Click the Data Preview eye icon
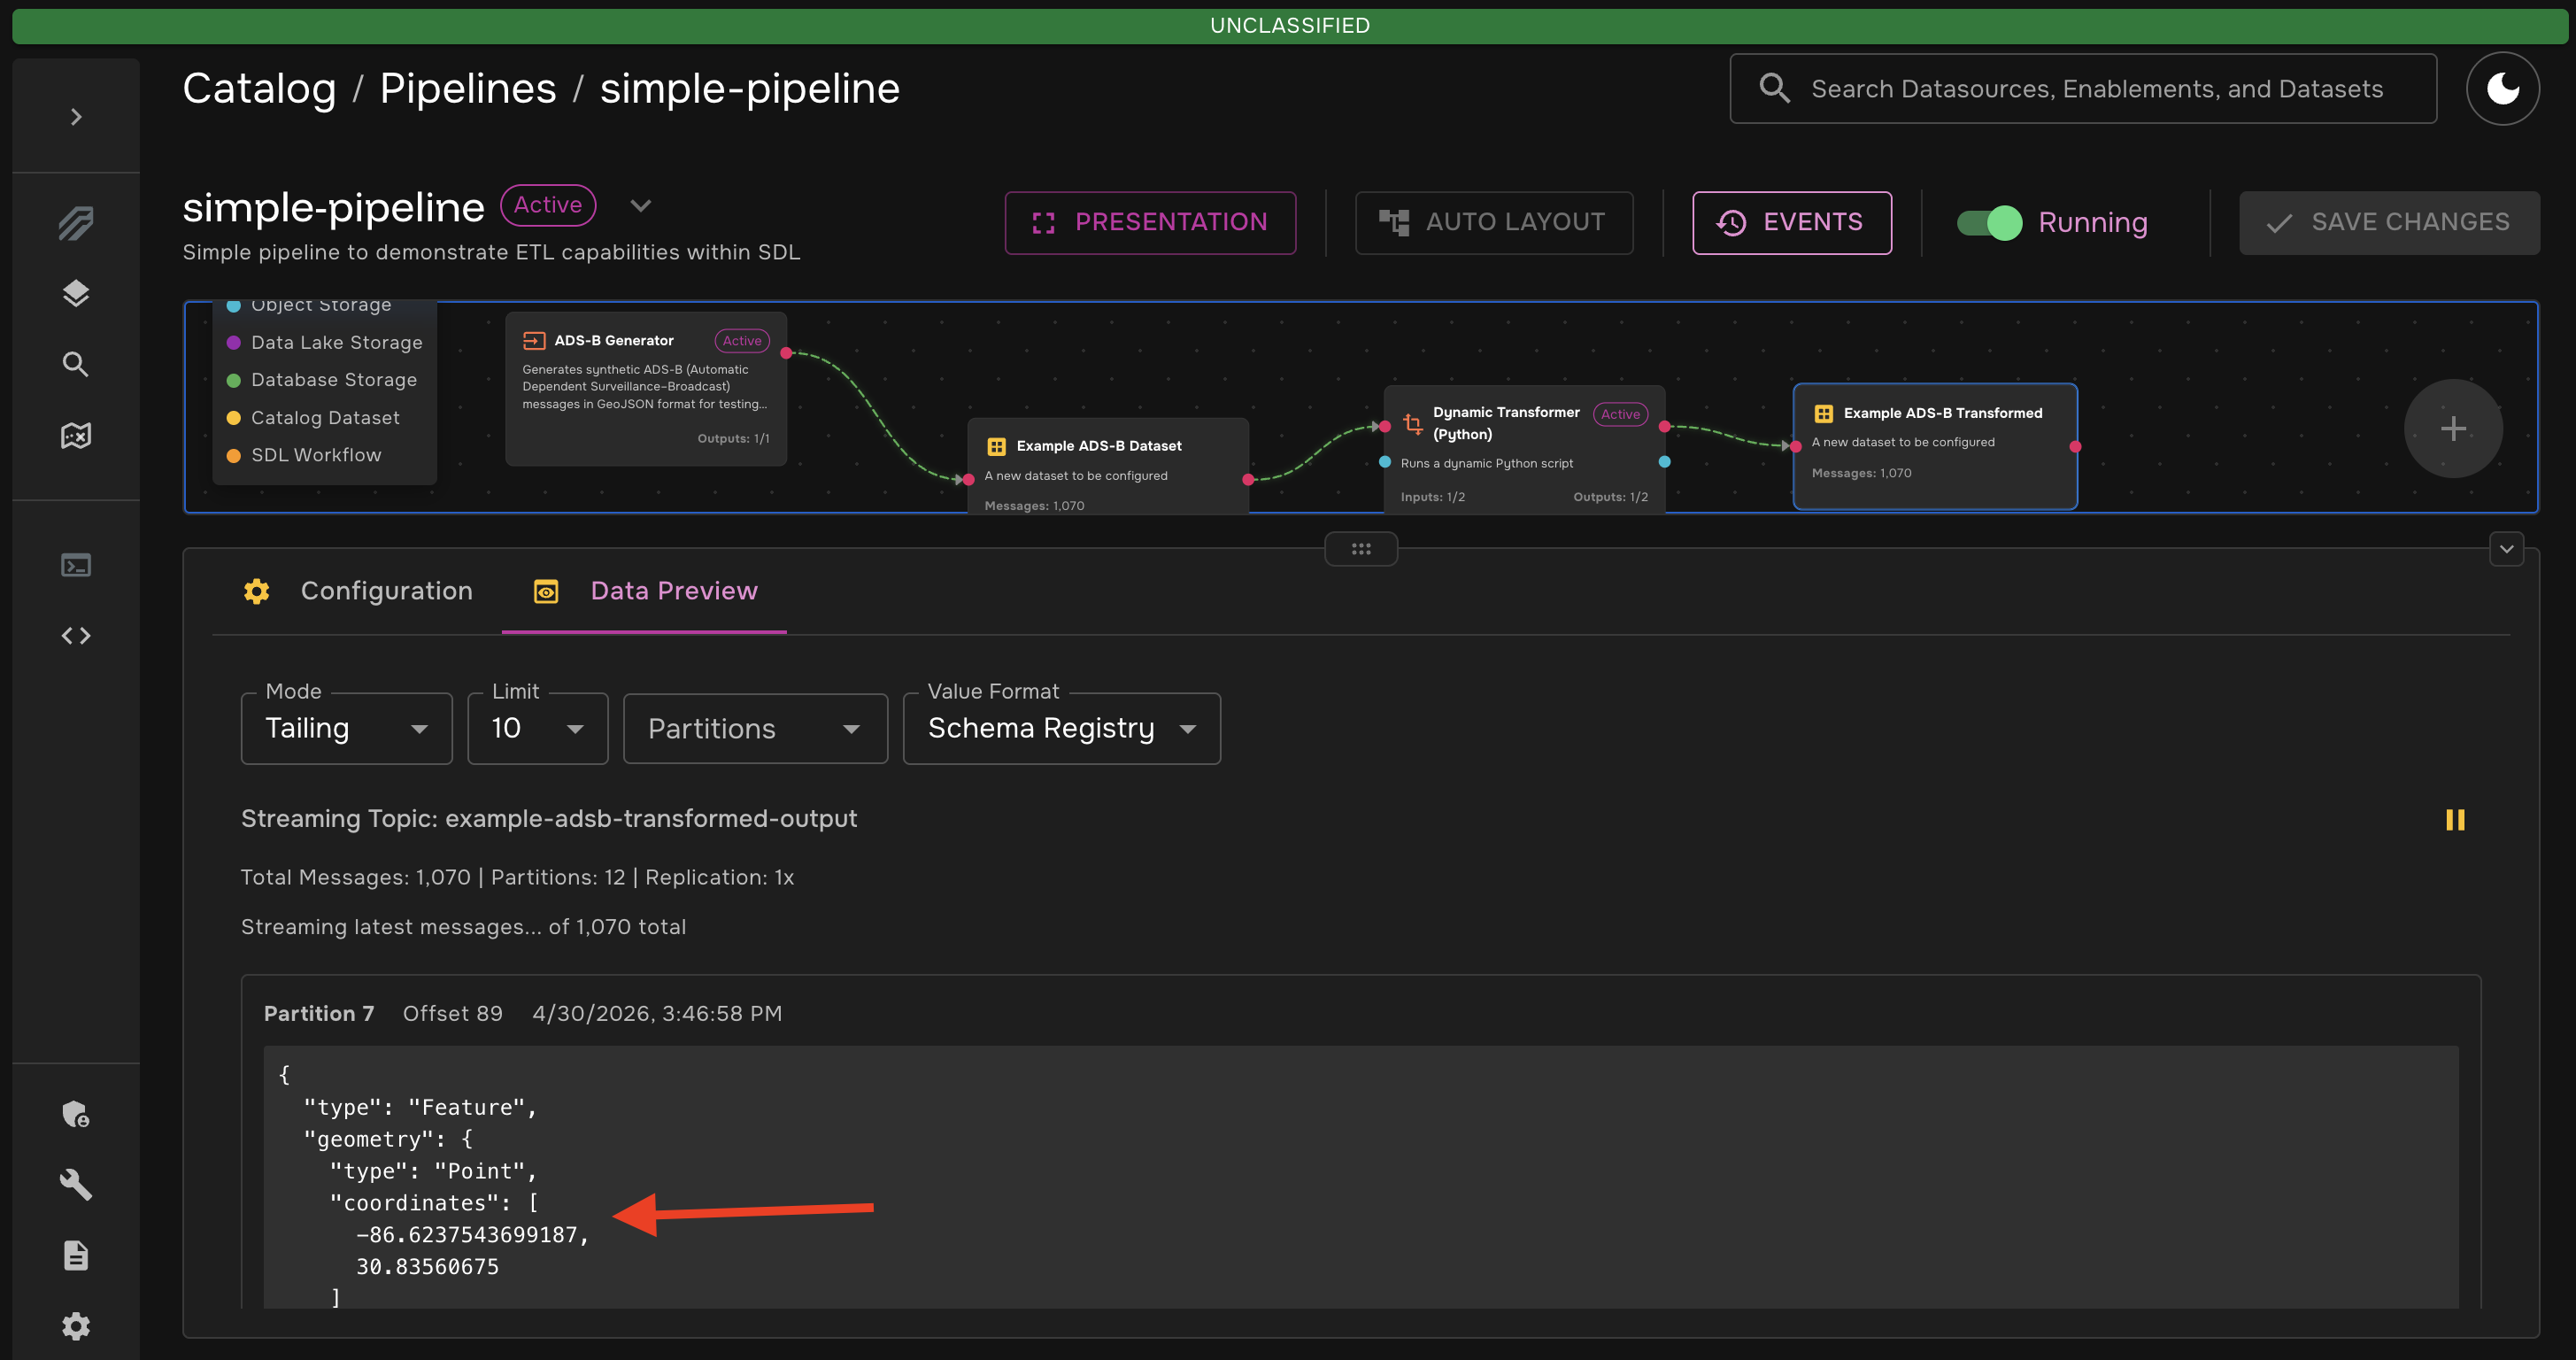 [546, 592]
